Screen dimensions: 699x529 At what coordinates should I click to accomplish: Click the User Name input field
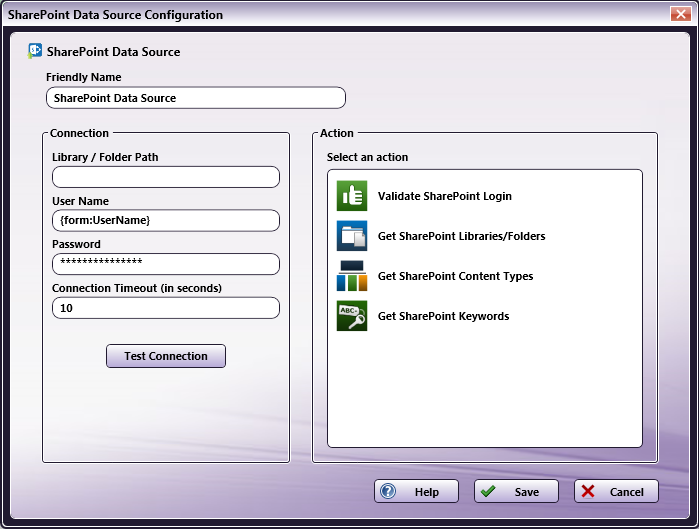click(166, 220)
